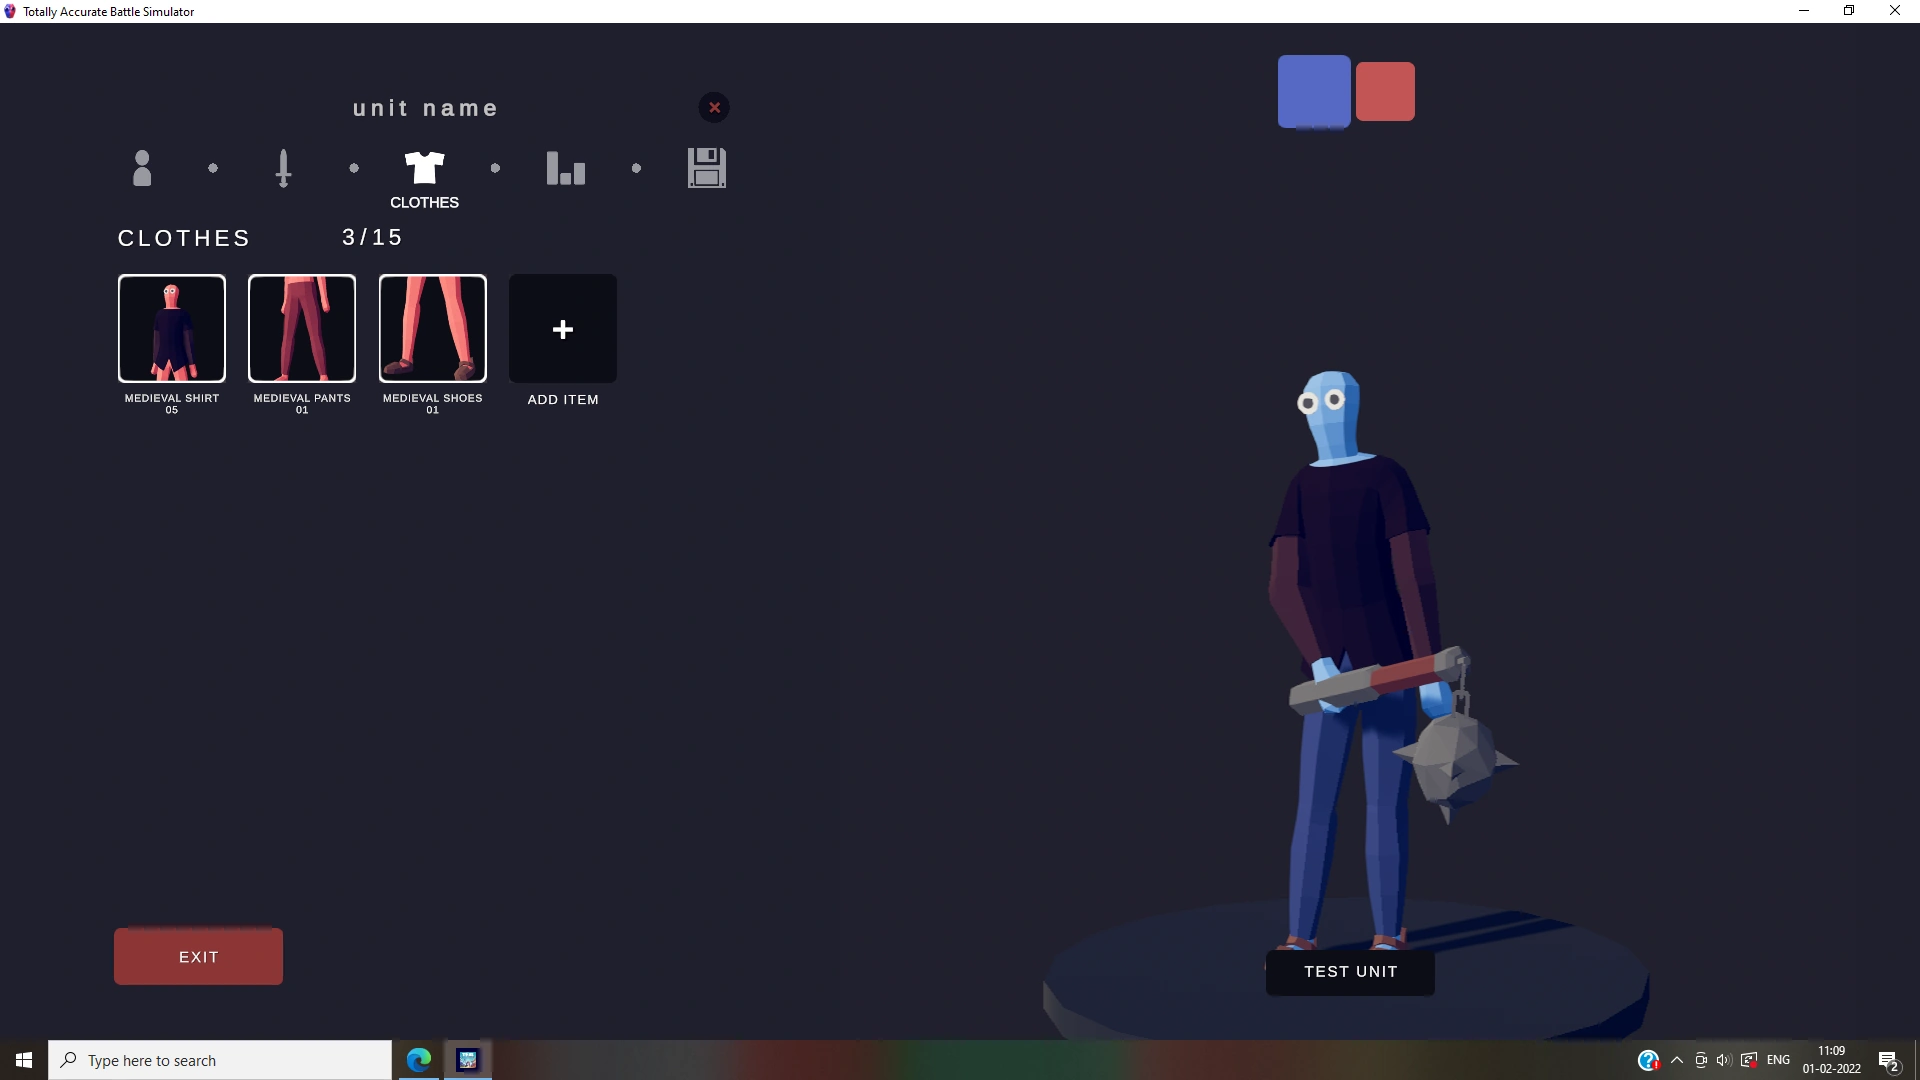Click the floppy disk save icon
The width and height of the screenshot is (1920, 1080).
point(707,168)
